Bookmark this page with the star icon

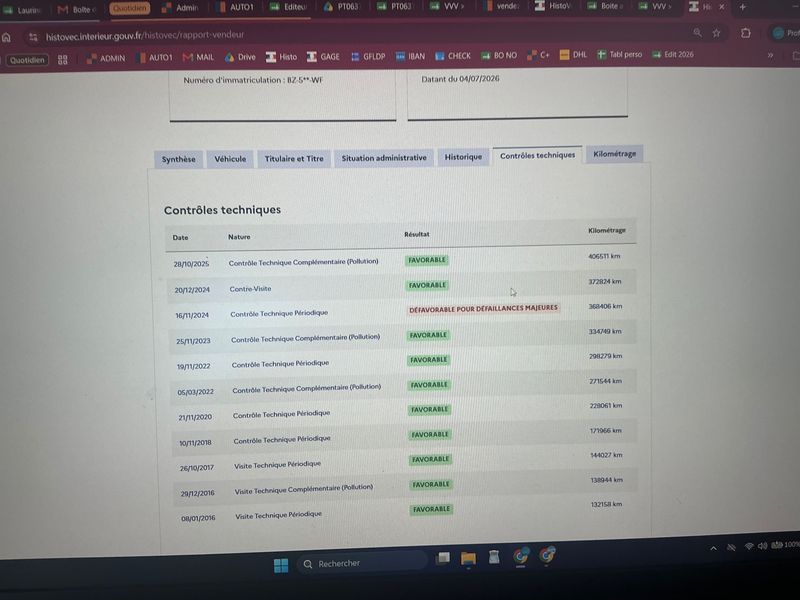pos(716,33)
